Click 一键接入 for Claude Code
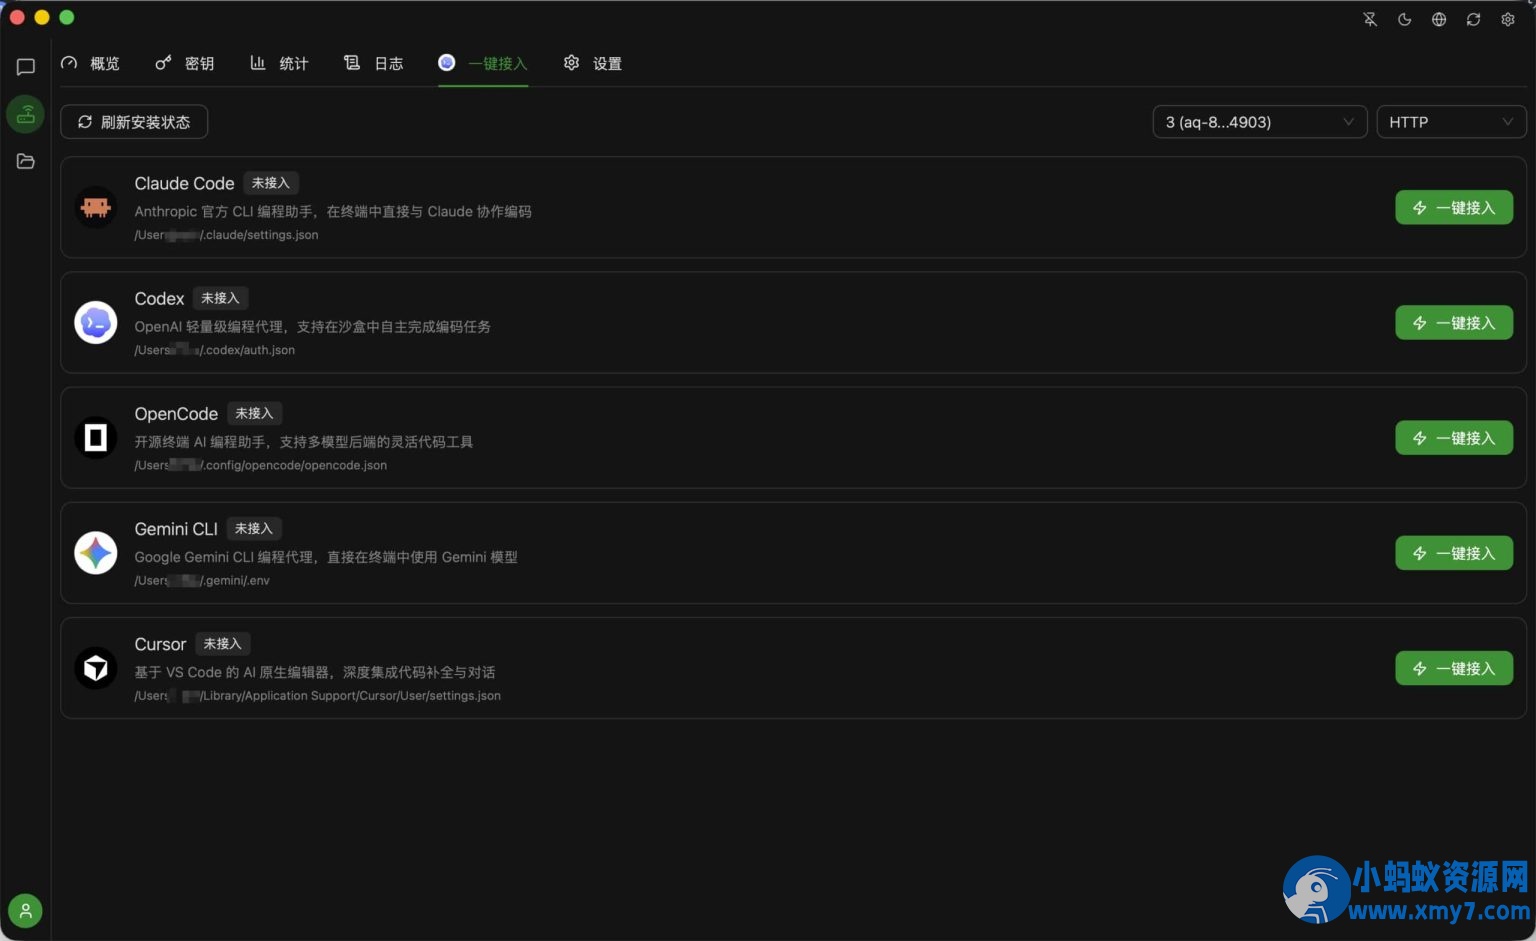The image size is (1536, 941). click(1454, 208)
